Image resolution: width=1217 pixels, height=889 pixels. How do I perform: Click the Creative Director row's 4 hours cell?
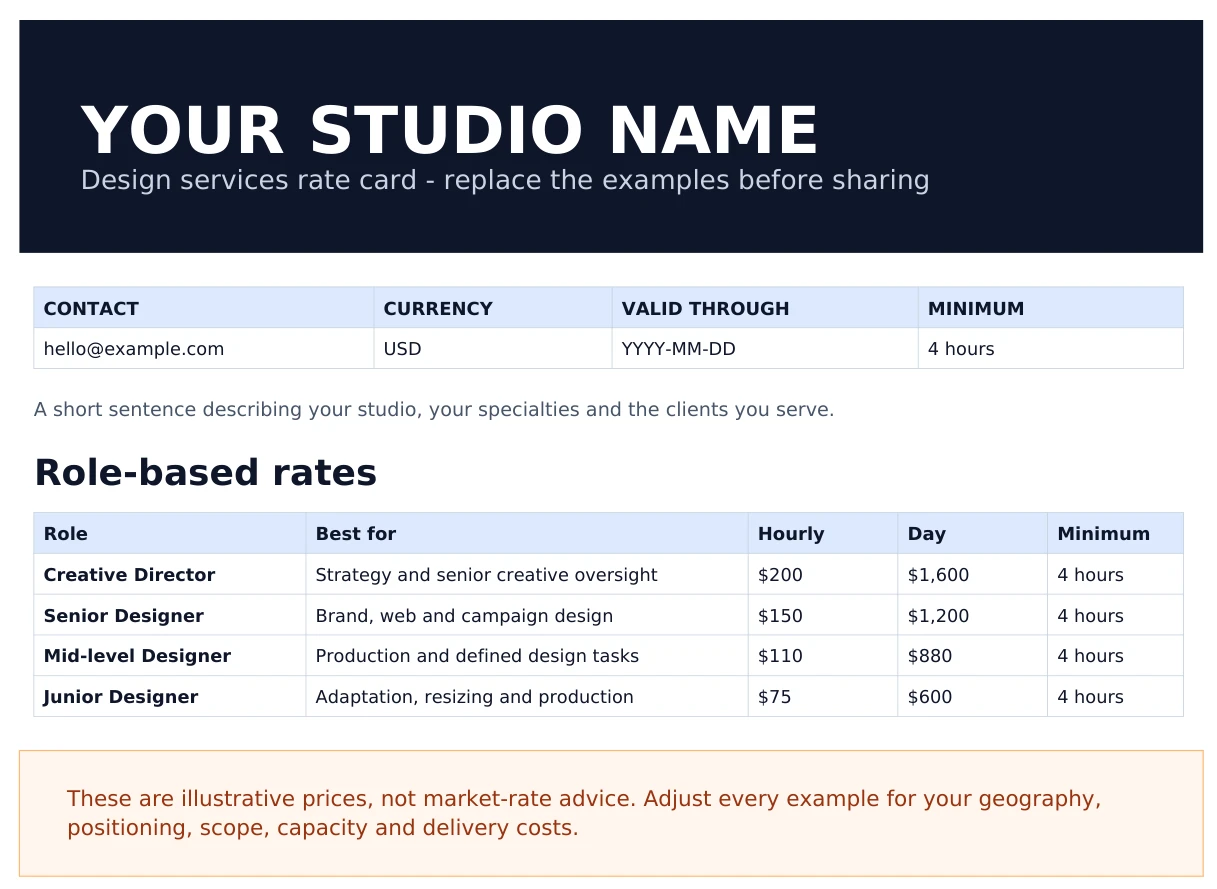[x=1116, y=575]
